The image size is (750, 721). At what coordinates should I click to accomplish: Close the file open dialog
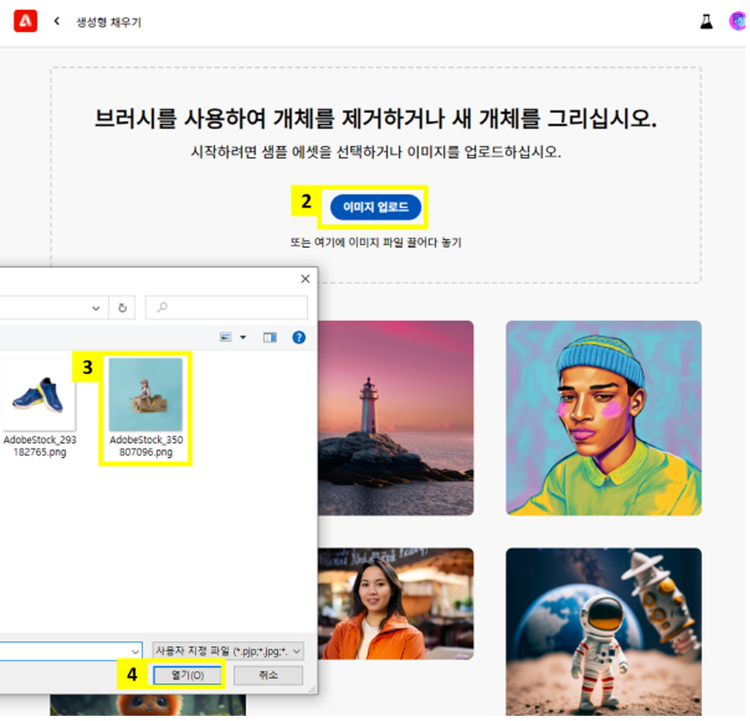tap(305, 279)
